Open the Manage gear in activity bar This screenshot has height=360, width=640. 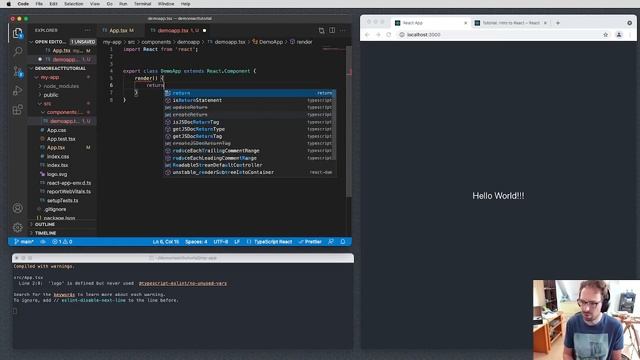(18, 227)
